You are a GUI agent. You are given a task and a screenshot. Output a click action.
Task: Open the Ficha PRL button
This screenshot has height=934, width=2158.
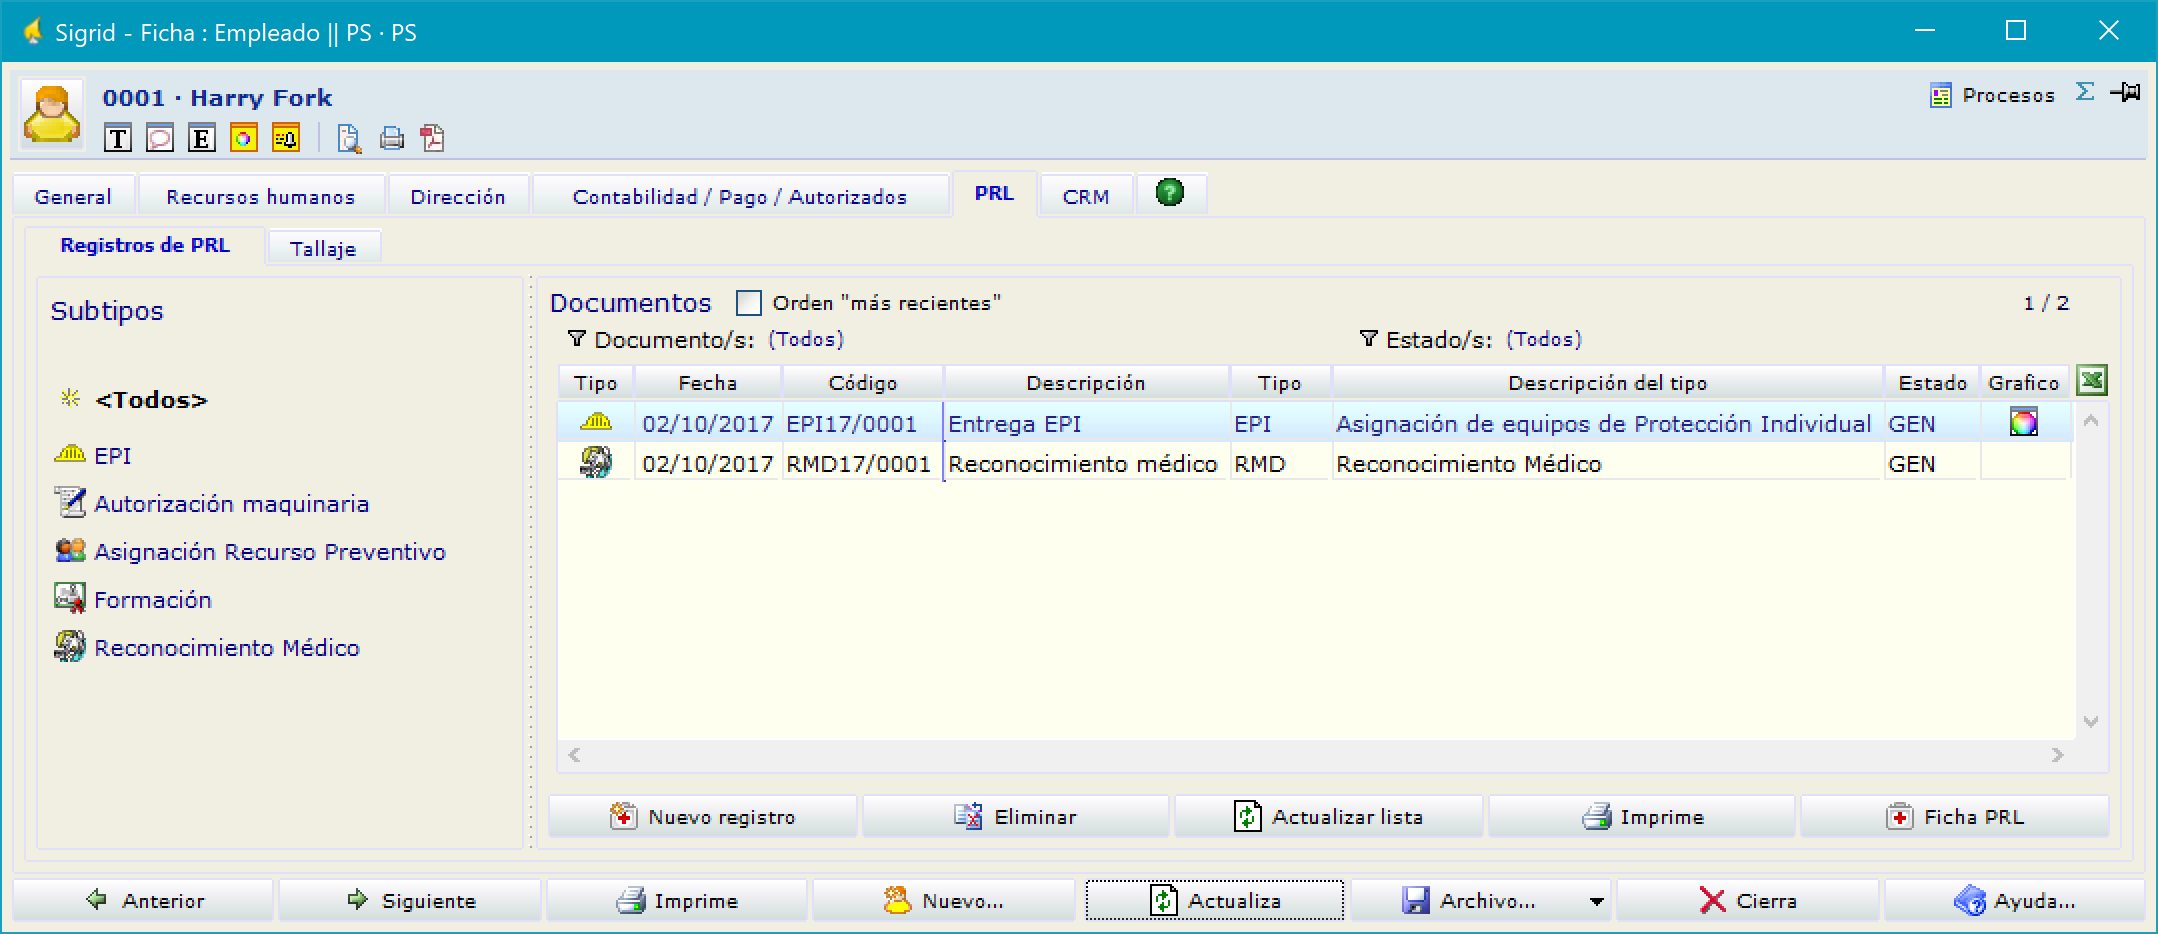[x=1955, y=817]
